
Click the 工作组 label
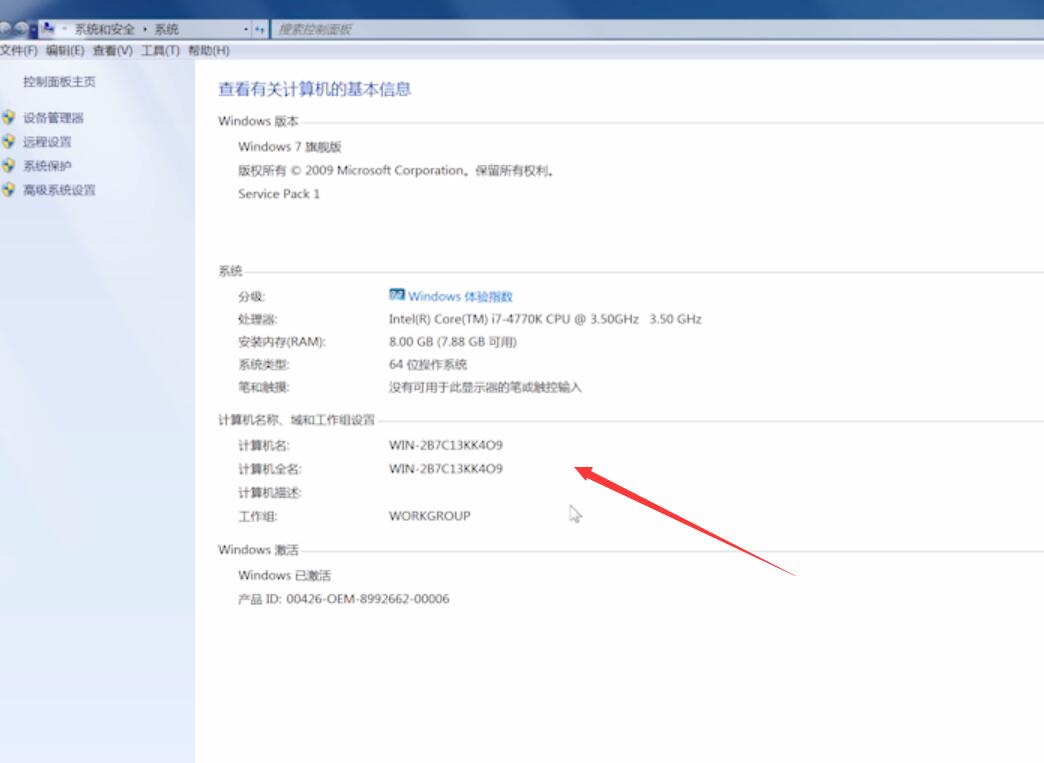pos(258,516)
